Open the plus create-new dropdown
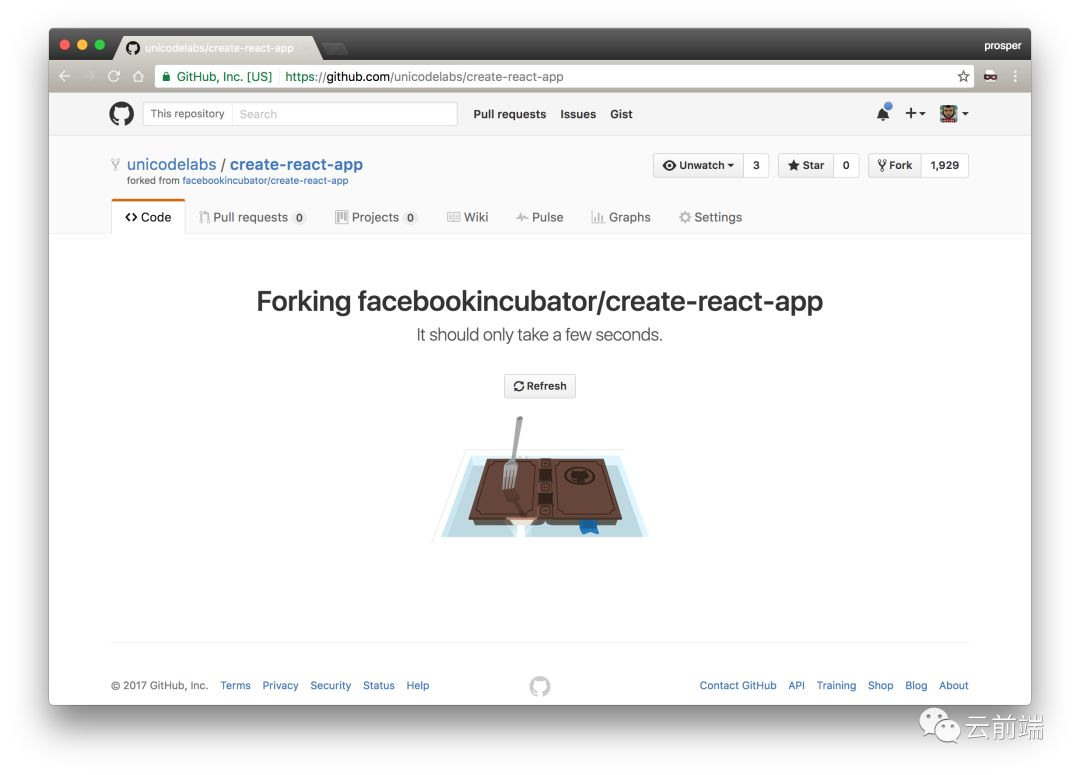 coord(915,113)
